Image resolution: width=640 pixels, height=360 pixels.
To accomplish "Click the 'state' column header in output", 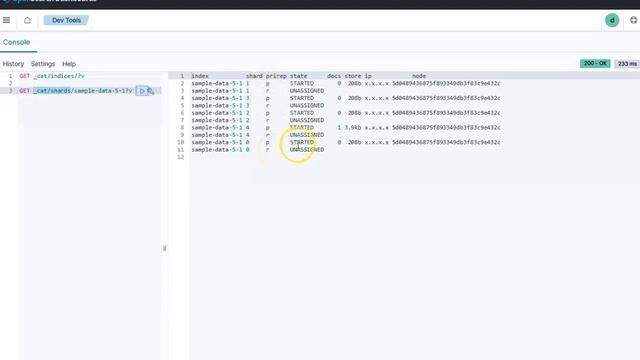I will pos(298,76).
